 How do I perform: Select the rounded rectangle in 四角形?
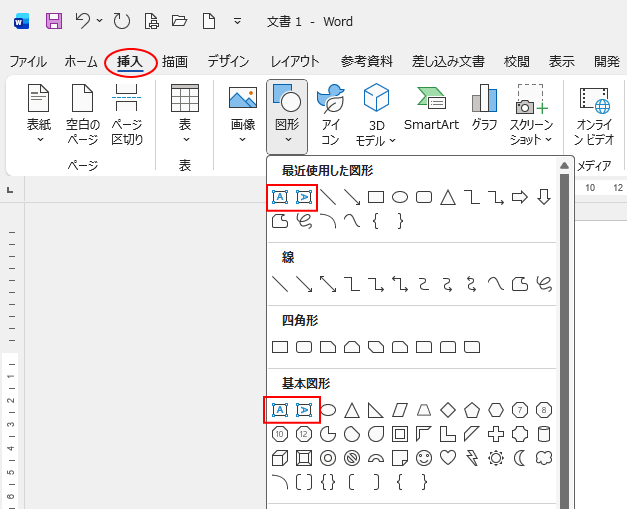(x=304, y=347)
